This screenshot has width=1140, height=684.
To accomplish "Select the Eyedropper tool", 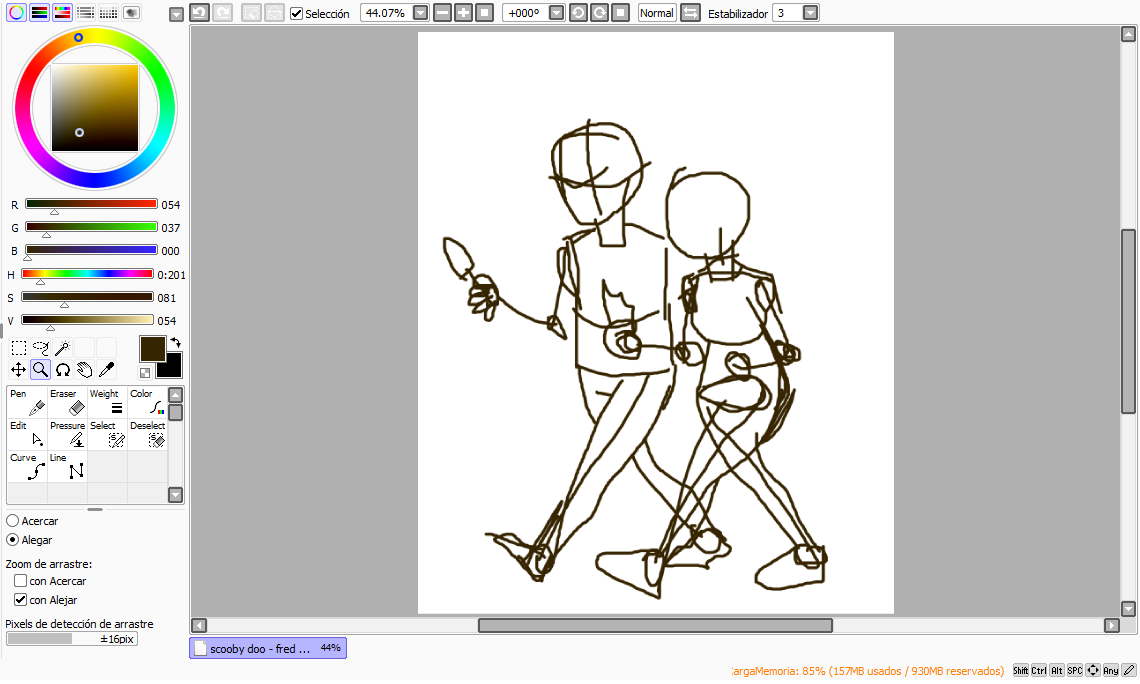I will pos(106,369).
